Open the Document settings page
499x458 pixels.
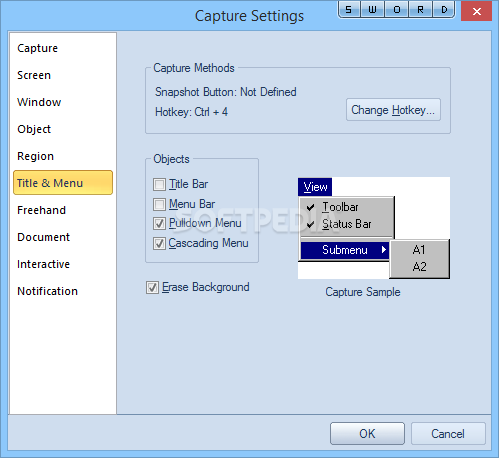point(43,237)
